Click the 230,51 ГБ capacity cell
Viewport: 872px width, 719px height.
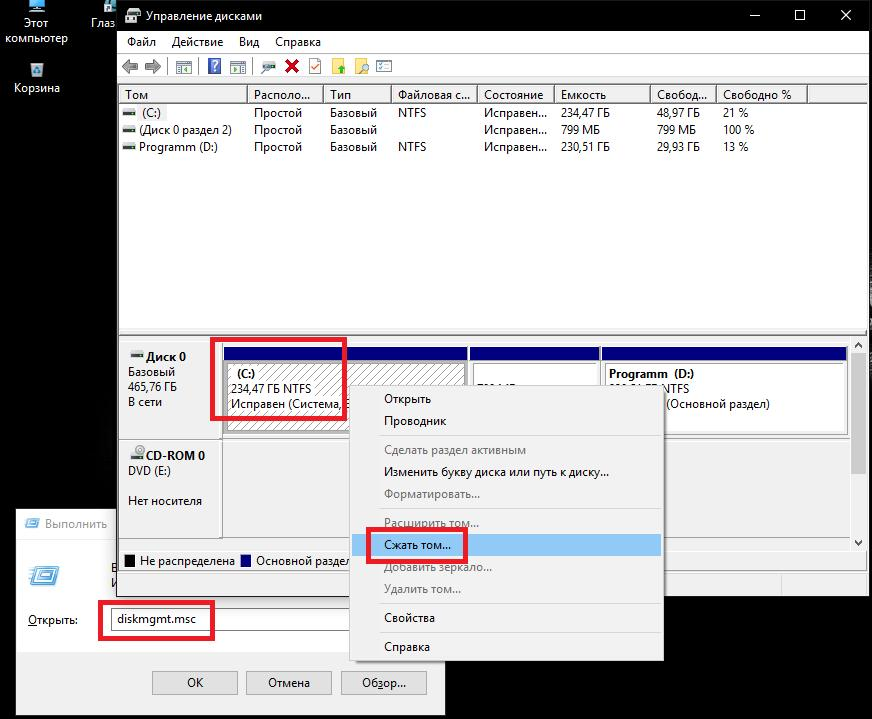click(585, 147)
